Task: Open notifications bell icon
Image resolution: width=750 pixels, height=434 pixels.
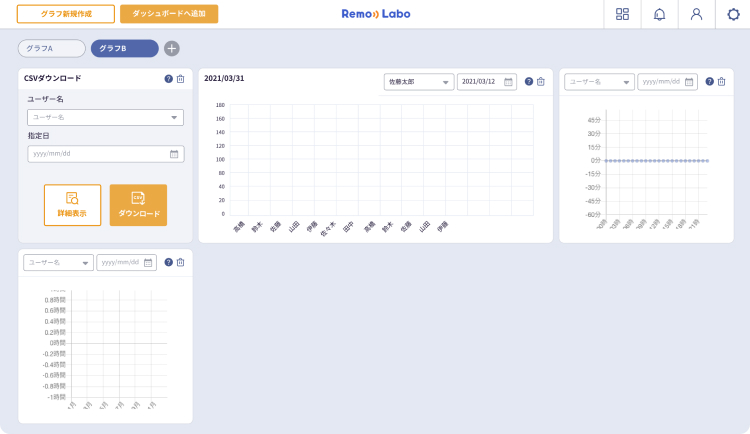Action: tap(659, 14)
